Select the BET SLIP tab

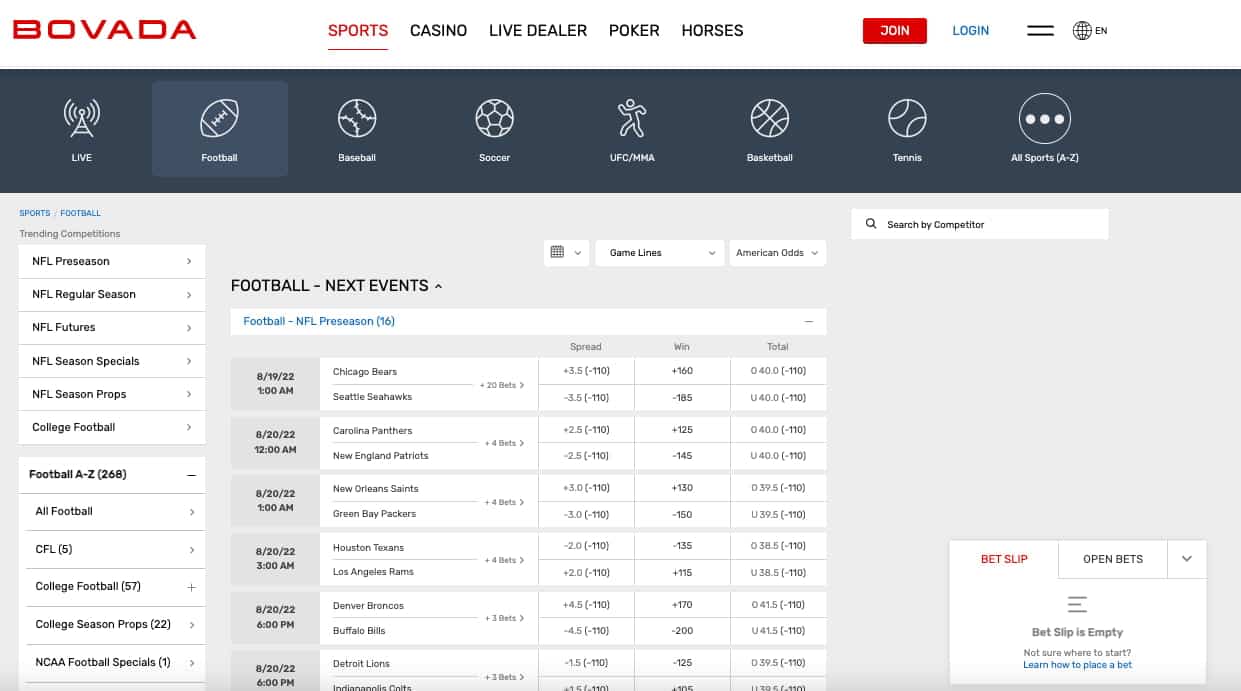coord(1004,559)
